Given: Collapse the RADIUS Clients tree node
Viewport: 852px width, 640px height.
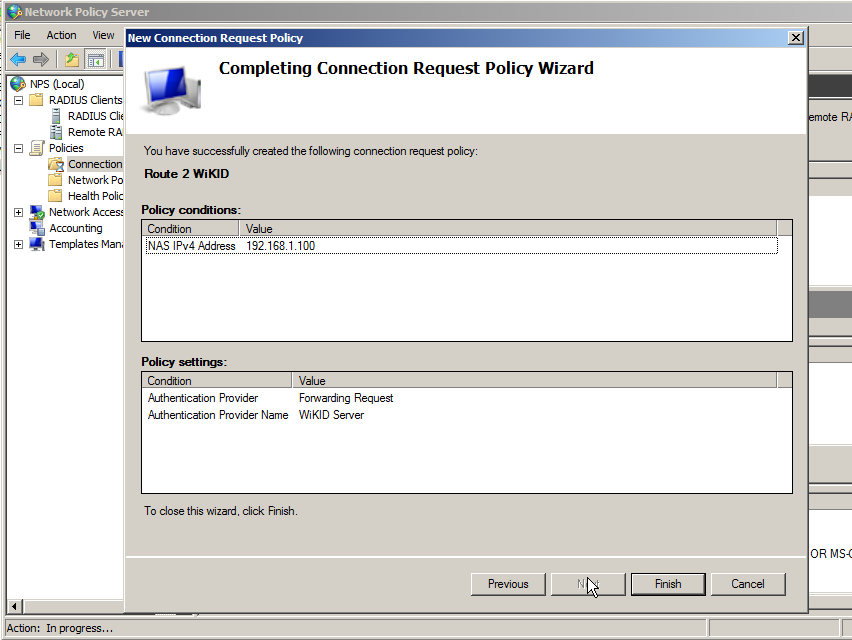Looking at the screenshot, I should point(18,100).
